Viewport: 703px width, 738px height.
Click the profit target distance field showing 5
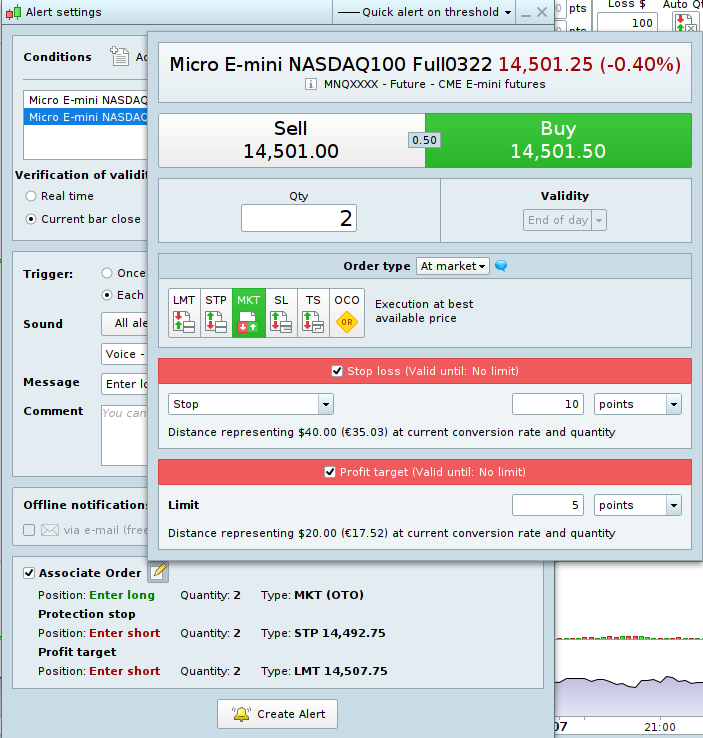pyautogui.click(x=548, y=505)
